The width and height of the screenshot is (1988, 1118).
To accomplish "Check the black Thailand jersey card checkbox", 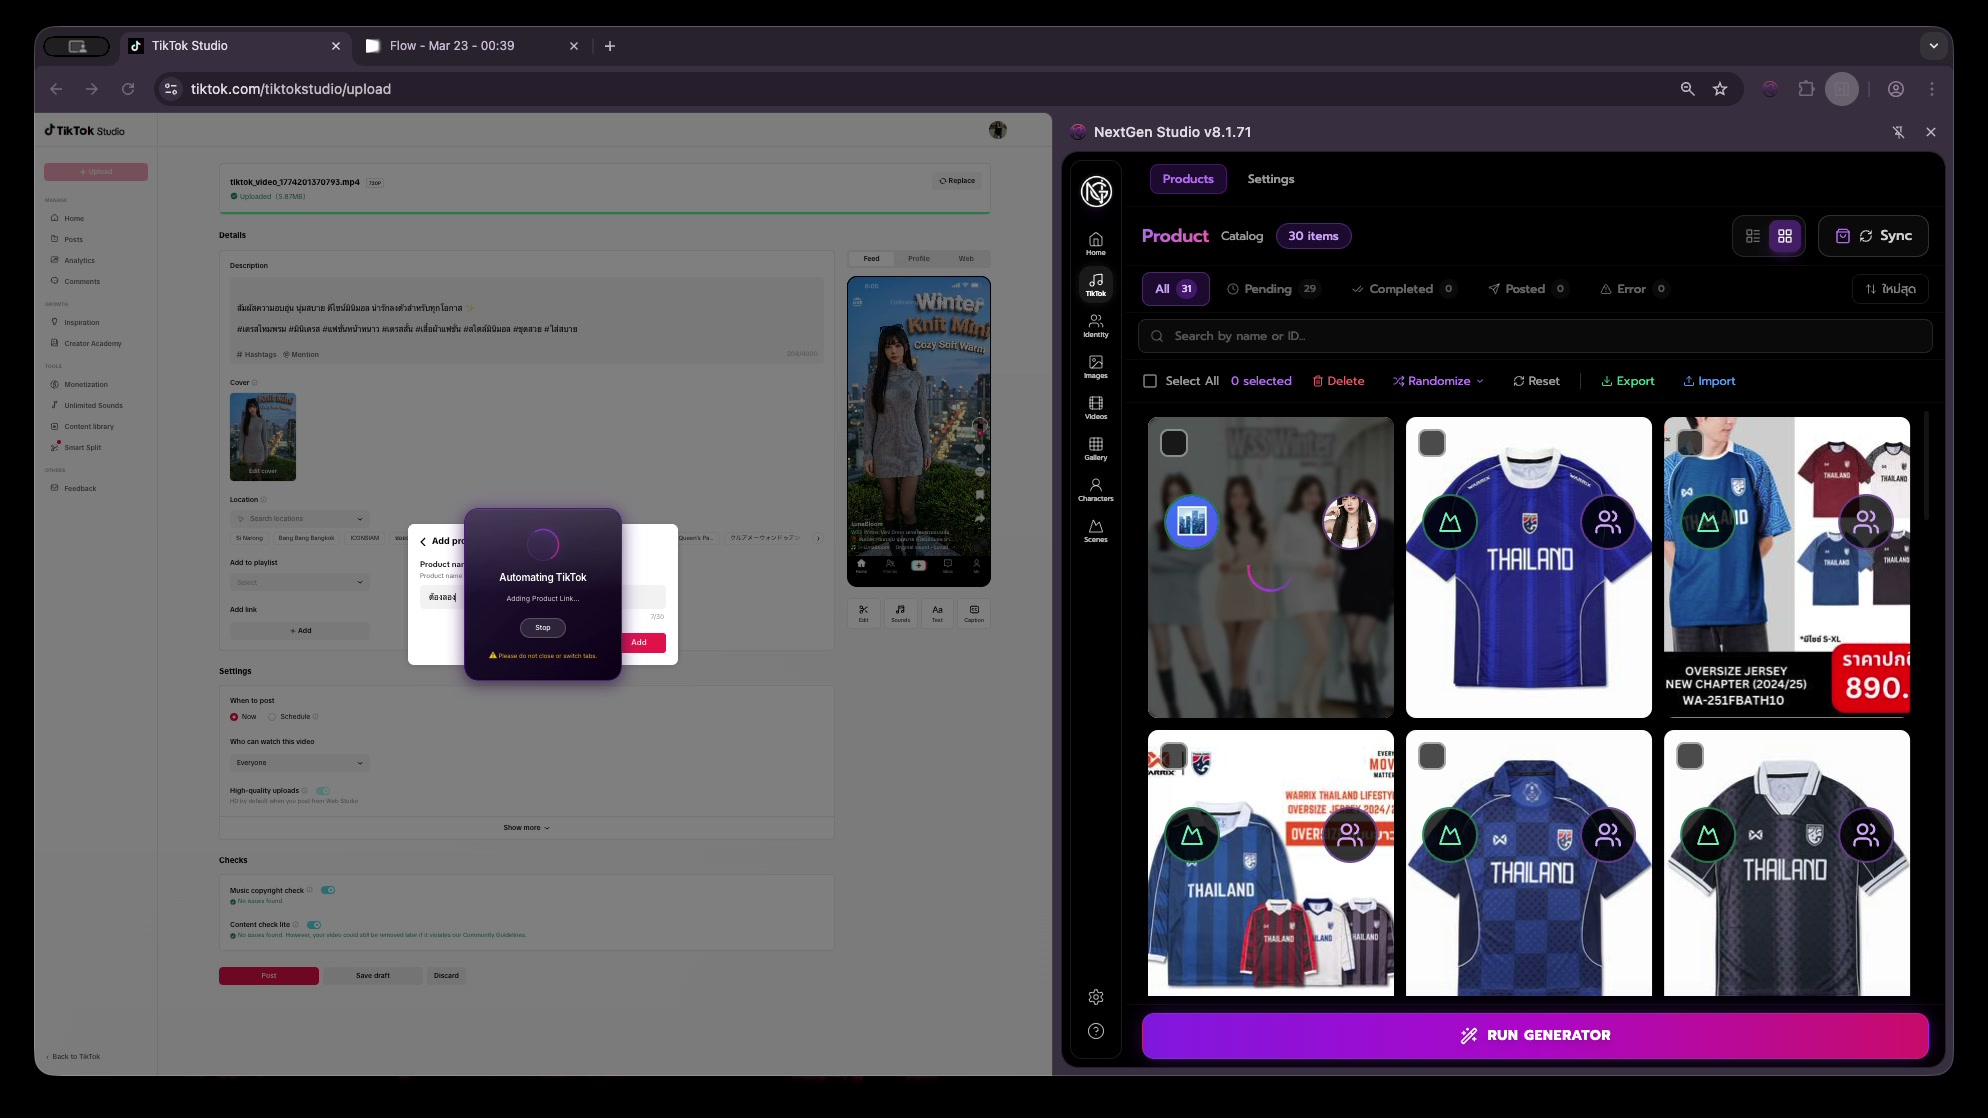I will [1690, 756].
